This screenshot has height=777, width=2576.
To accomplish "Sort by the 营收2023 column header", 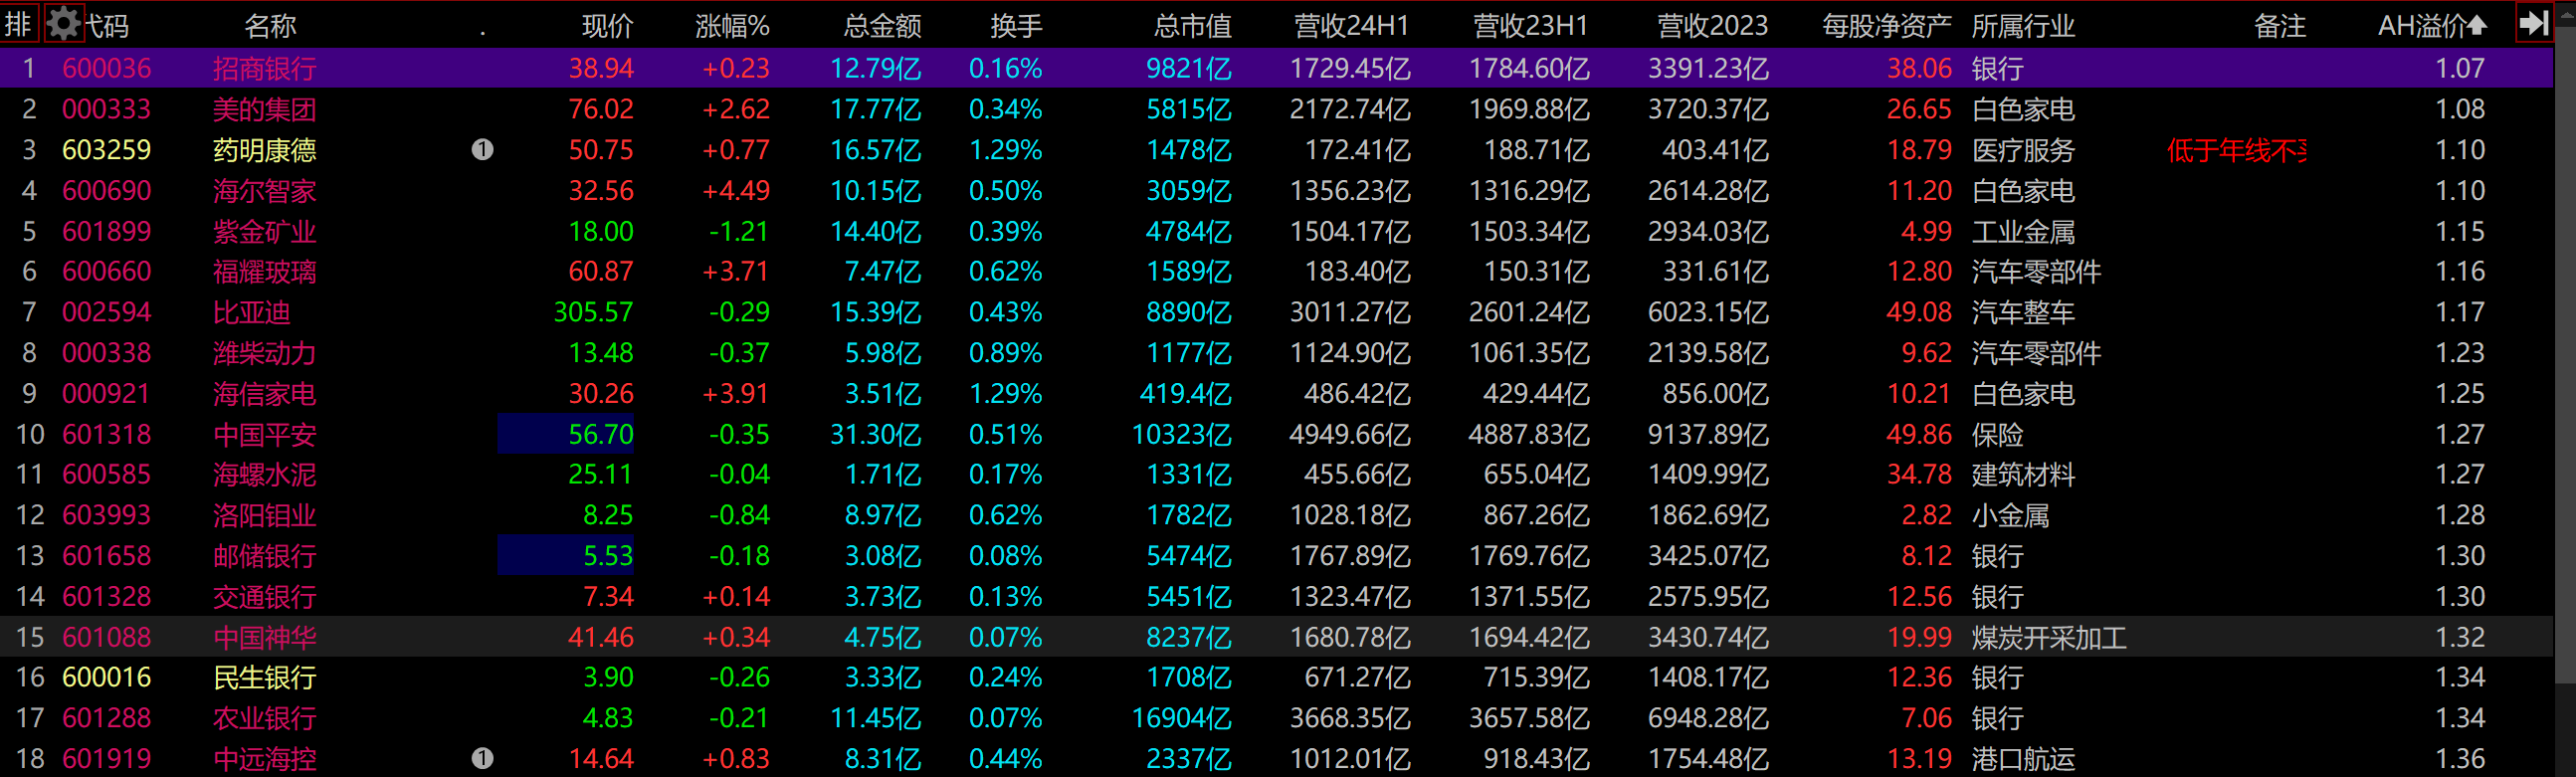I will 1712,25.
